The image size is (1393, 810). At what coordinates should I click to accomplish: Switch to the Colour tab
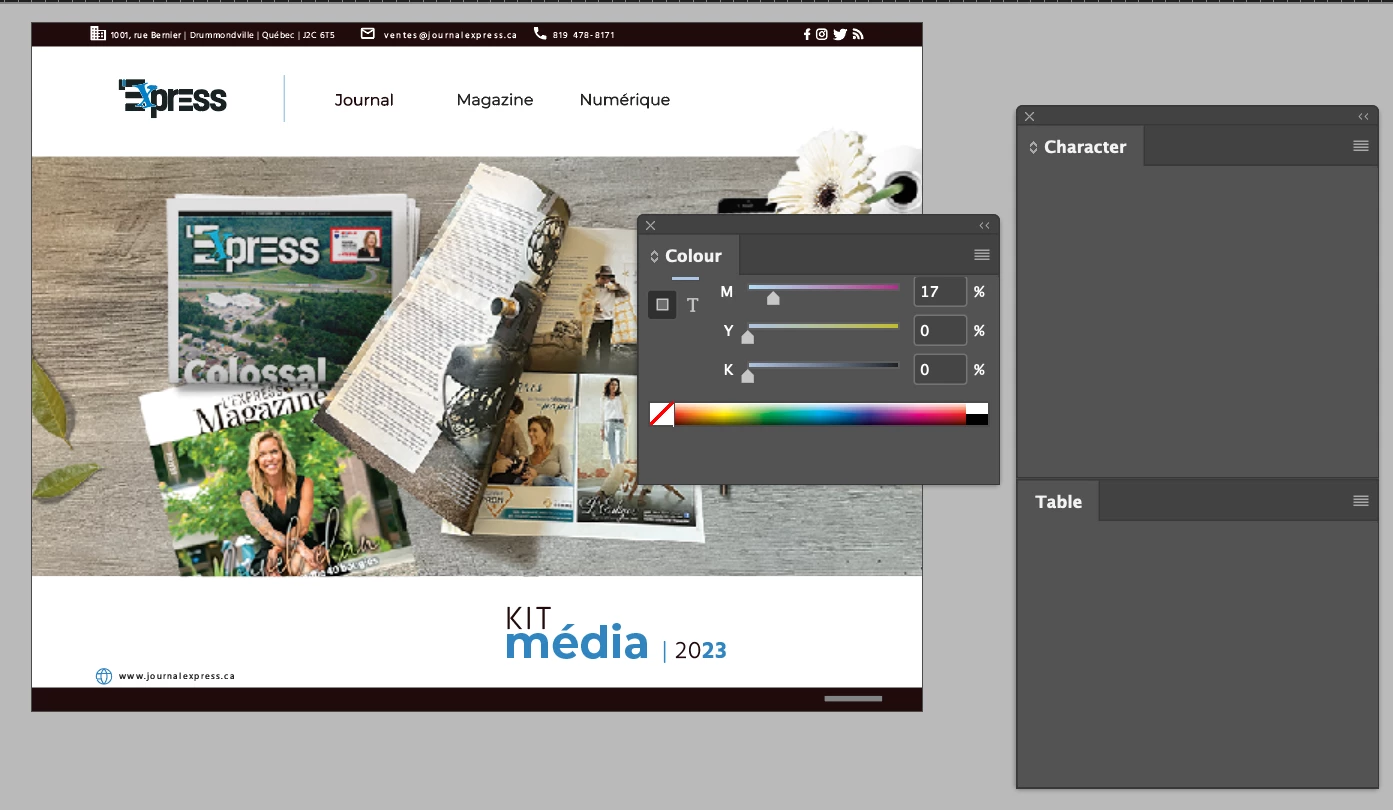[693, 256]
